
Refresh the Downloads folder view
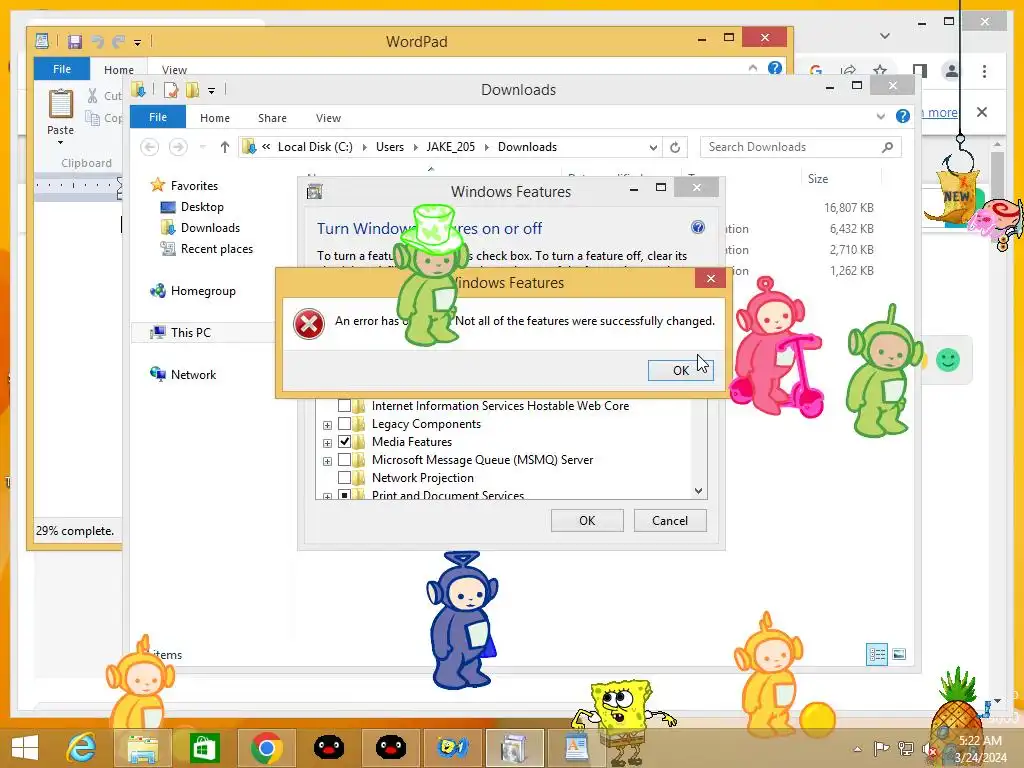pyautogui.click(x=675, y=147)
